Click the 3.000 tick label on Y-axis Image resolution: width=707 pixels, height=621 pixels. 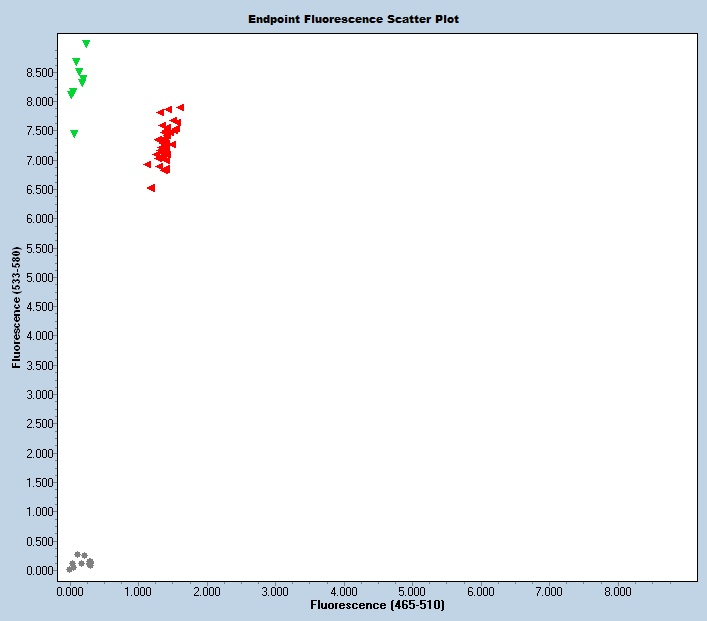40,395
